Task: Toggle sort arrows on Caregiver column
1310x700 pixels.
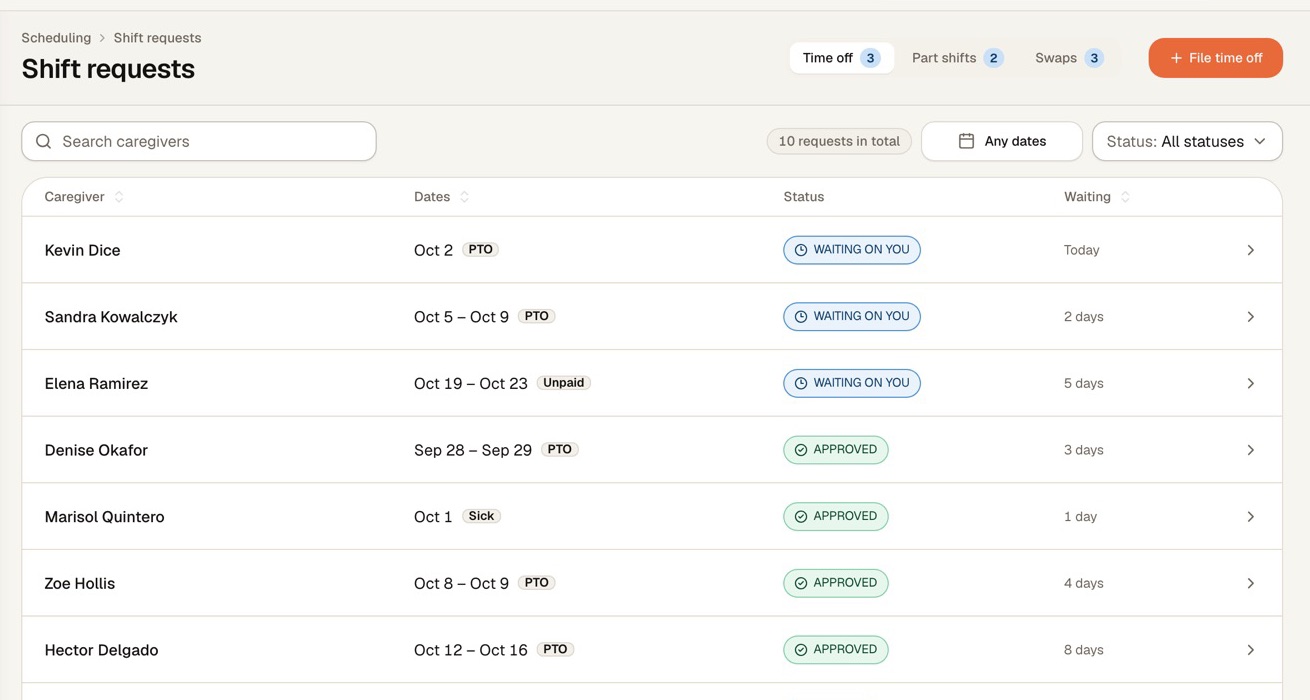Action: point(119,197)
